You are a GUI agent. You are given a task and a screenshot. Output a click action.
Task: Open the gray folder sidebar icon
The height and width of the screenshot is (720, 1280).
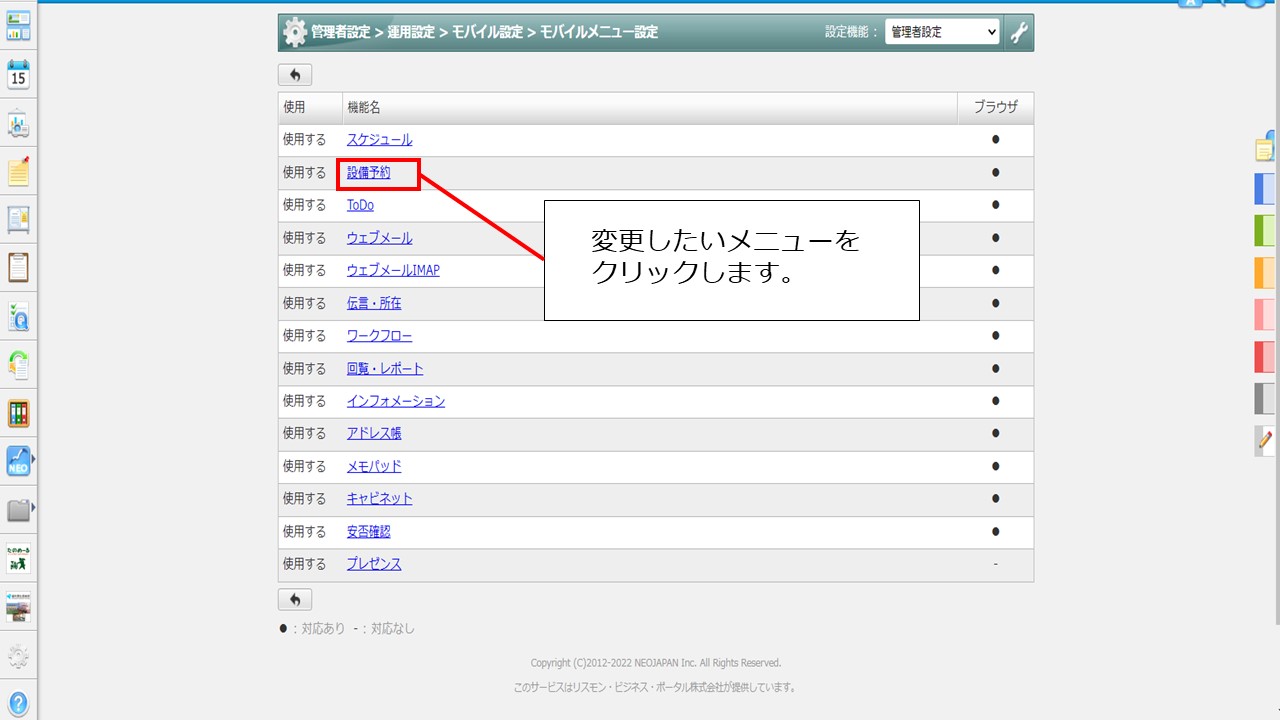(18, 510)
